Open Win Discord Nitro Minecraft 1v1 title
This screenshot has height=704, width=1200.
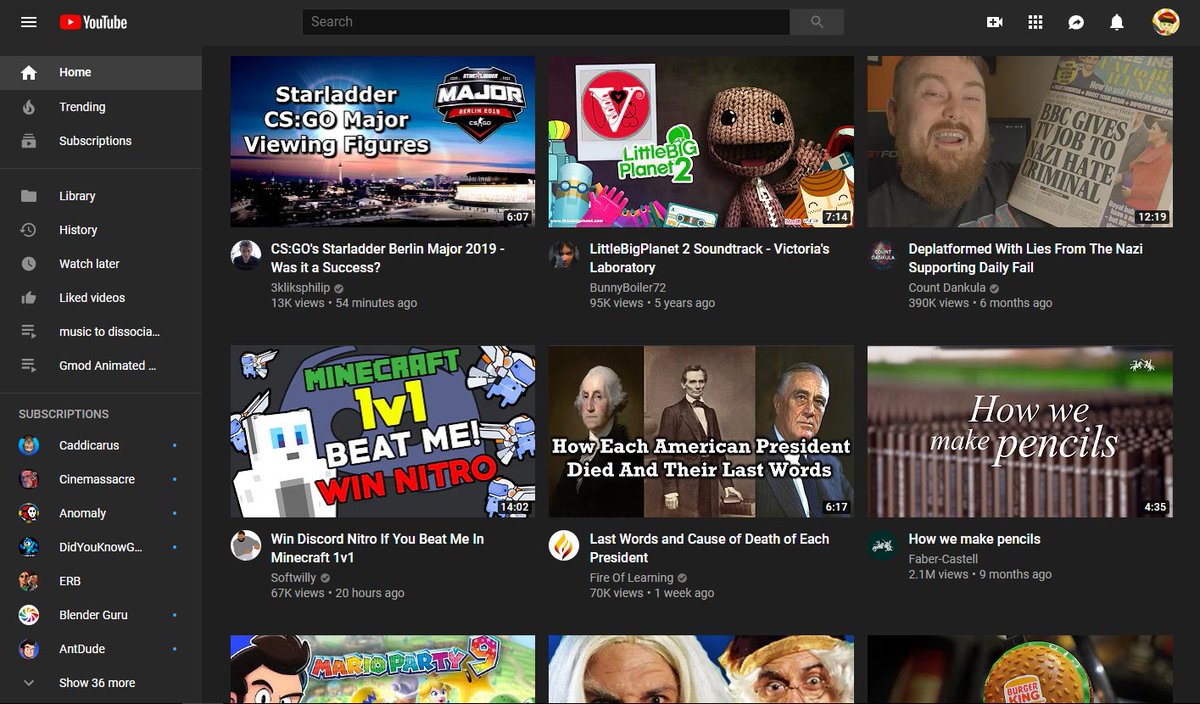click(377, 548)
